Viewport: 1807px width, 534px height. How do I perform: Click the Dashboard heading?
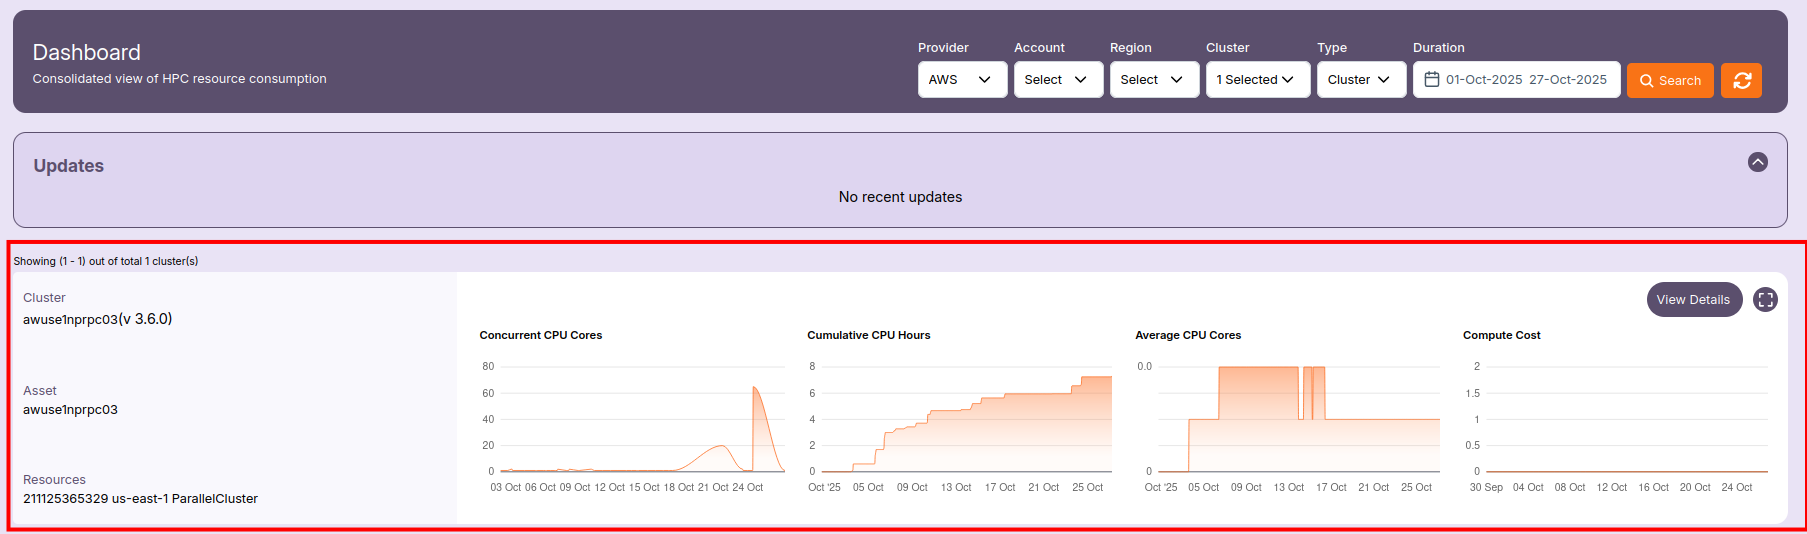(87, 52)
